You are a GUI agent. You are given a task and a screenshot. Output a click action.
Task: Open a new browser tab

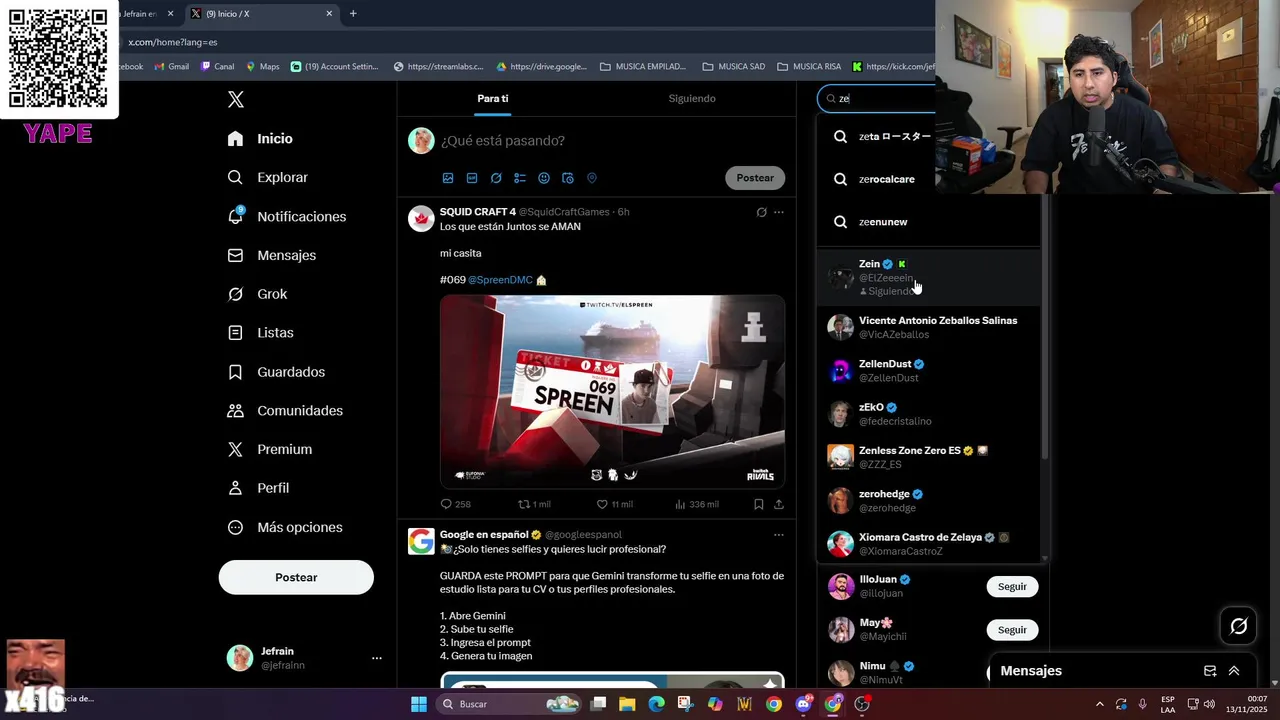point(353,14)
